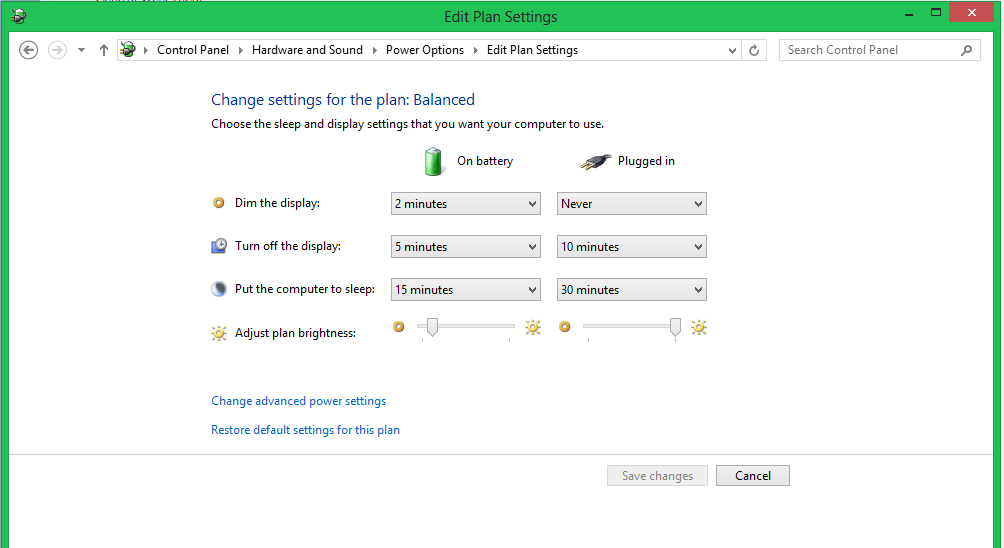Click the Back navigation arrow
Viewport: 1004px width, 548px height.
[x=28, y=50]
